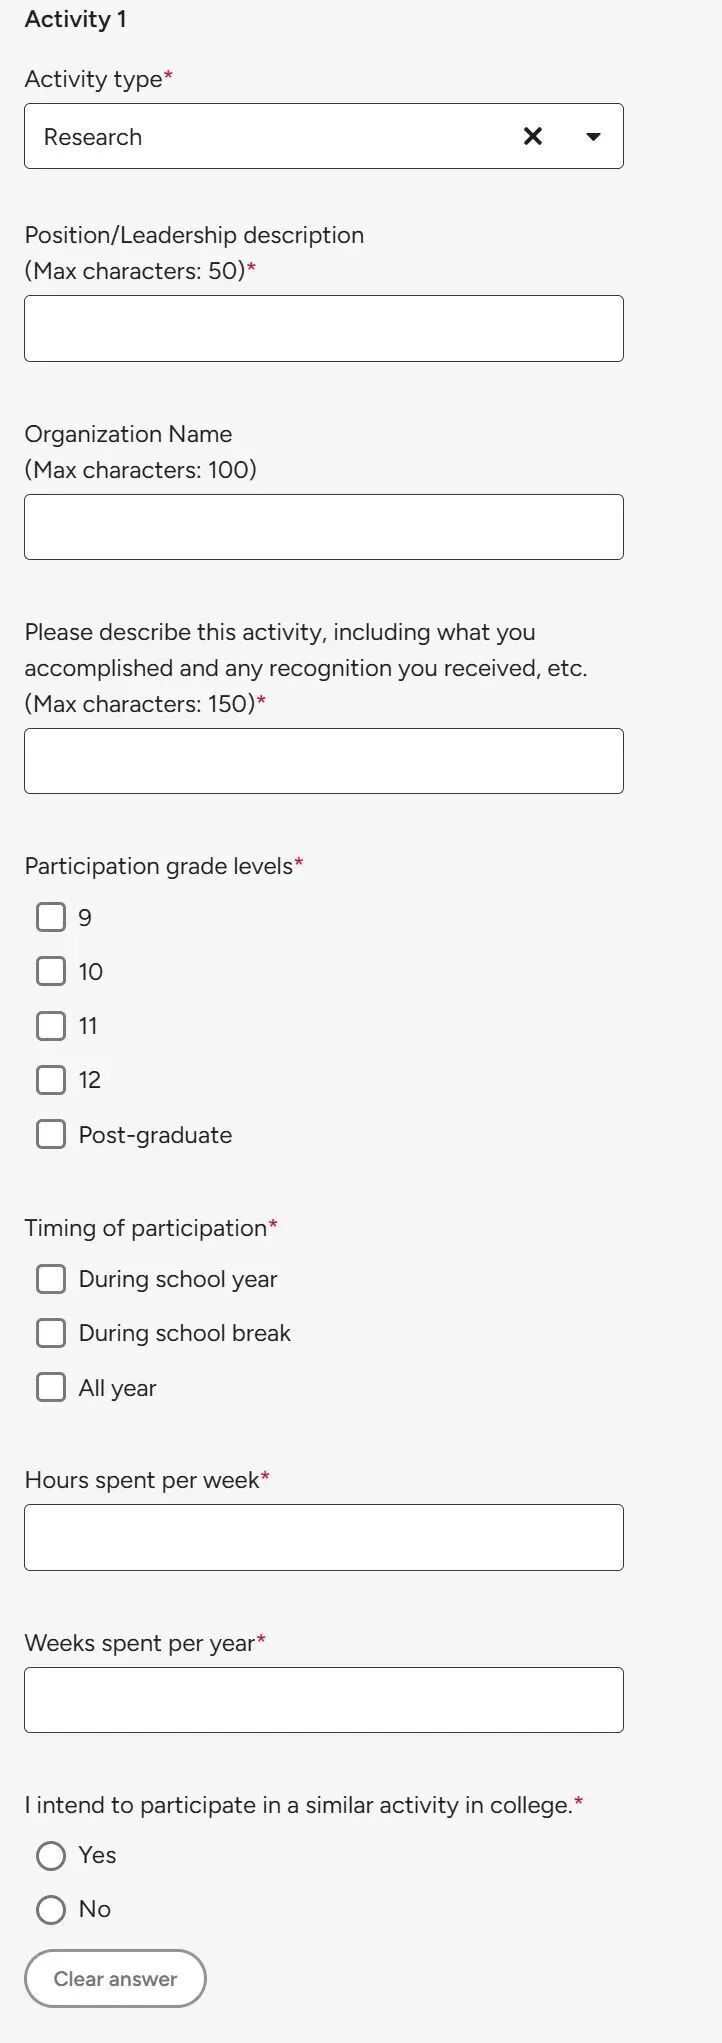Click the Activity type combo box showing Research

324,136
